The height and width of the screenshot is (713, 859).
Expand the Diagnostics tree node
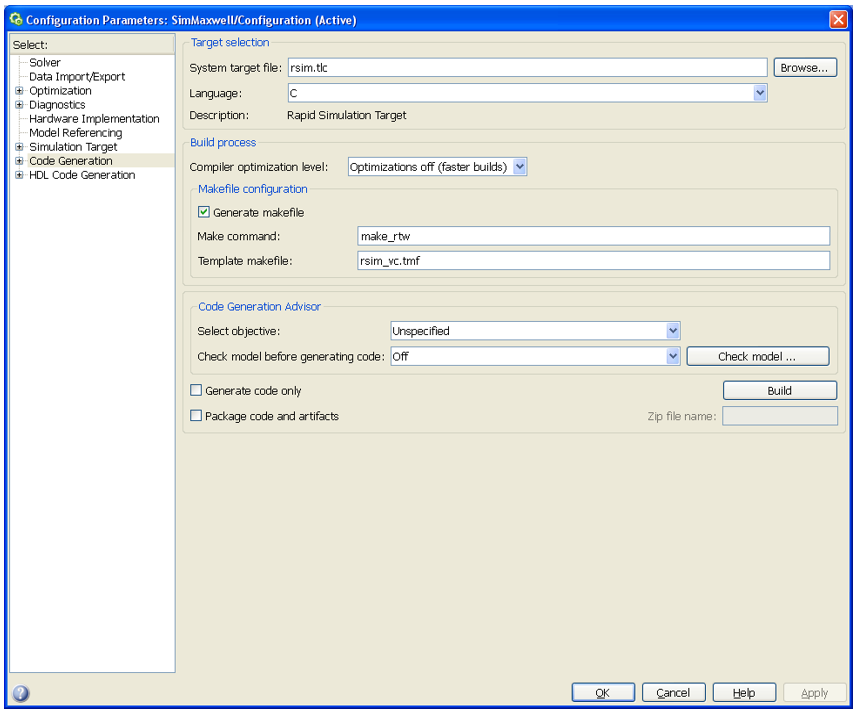19,105
